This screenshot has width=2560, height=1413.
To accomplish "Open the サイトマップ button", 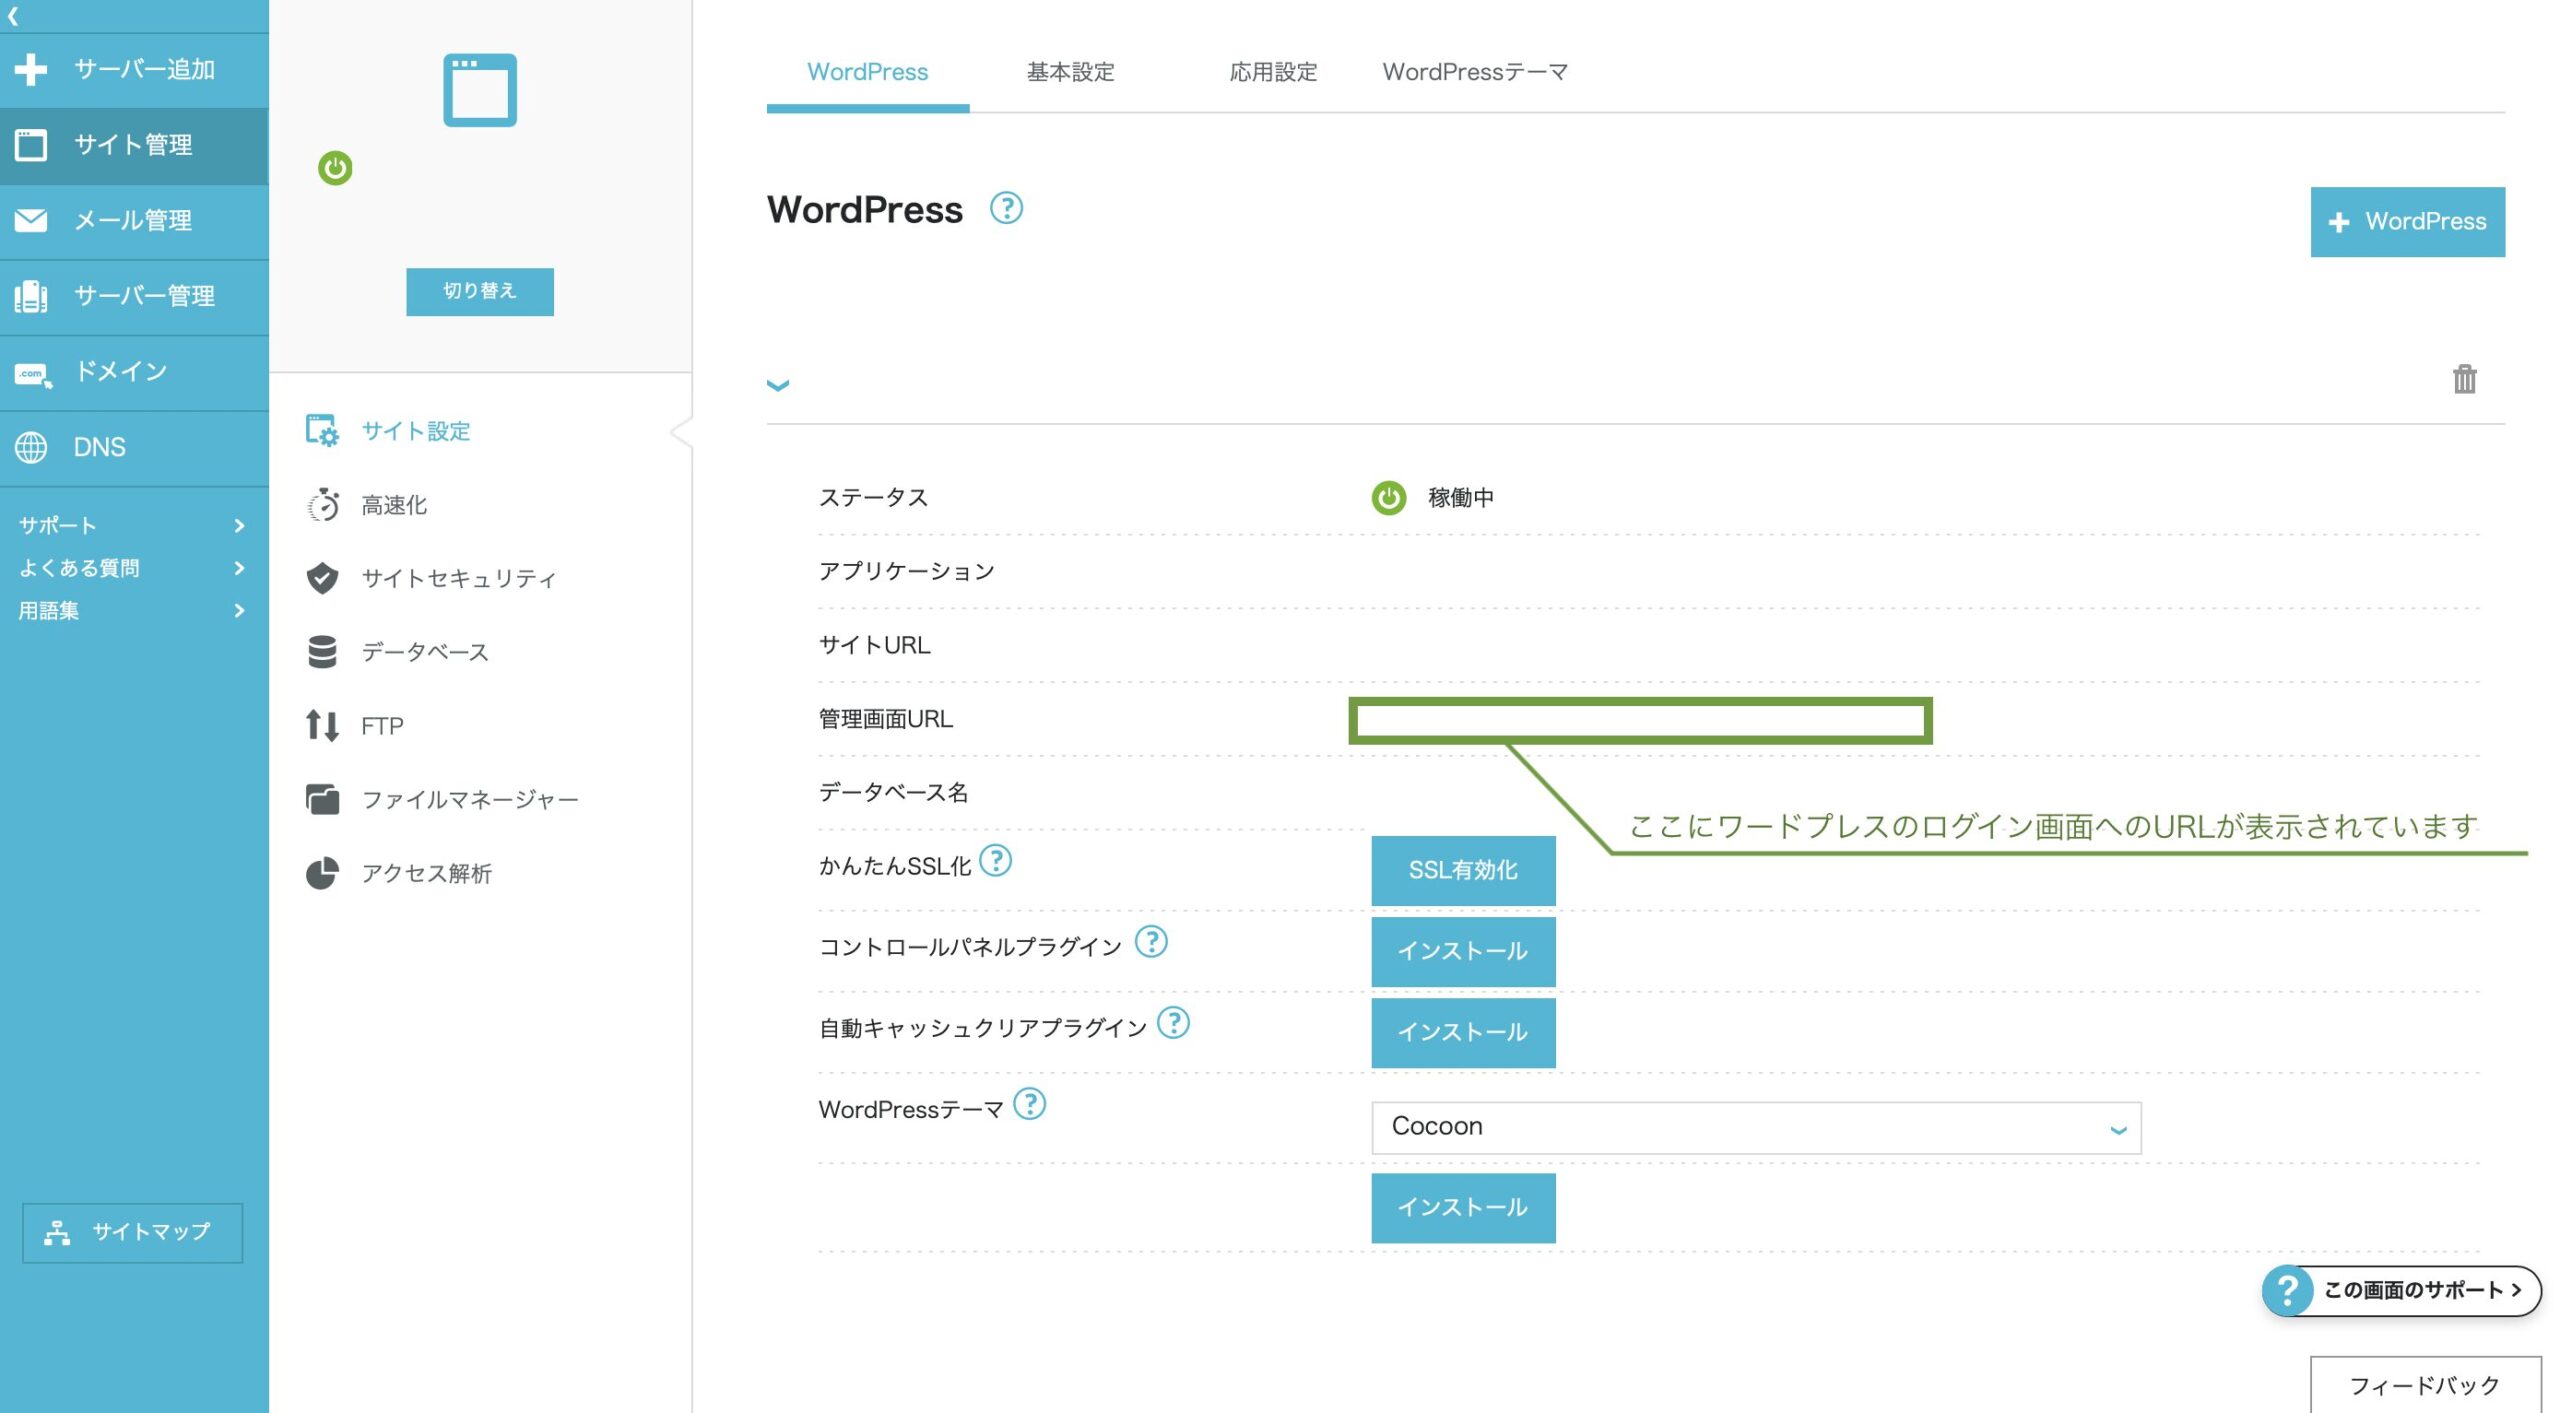I will coord(132,1232).
